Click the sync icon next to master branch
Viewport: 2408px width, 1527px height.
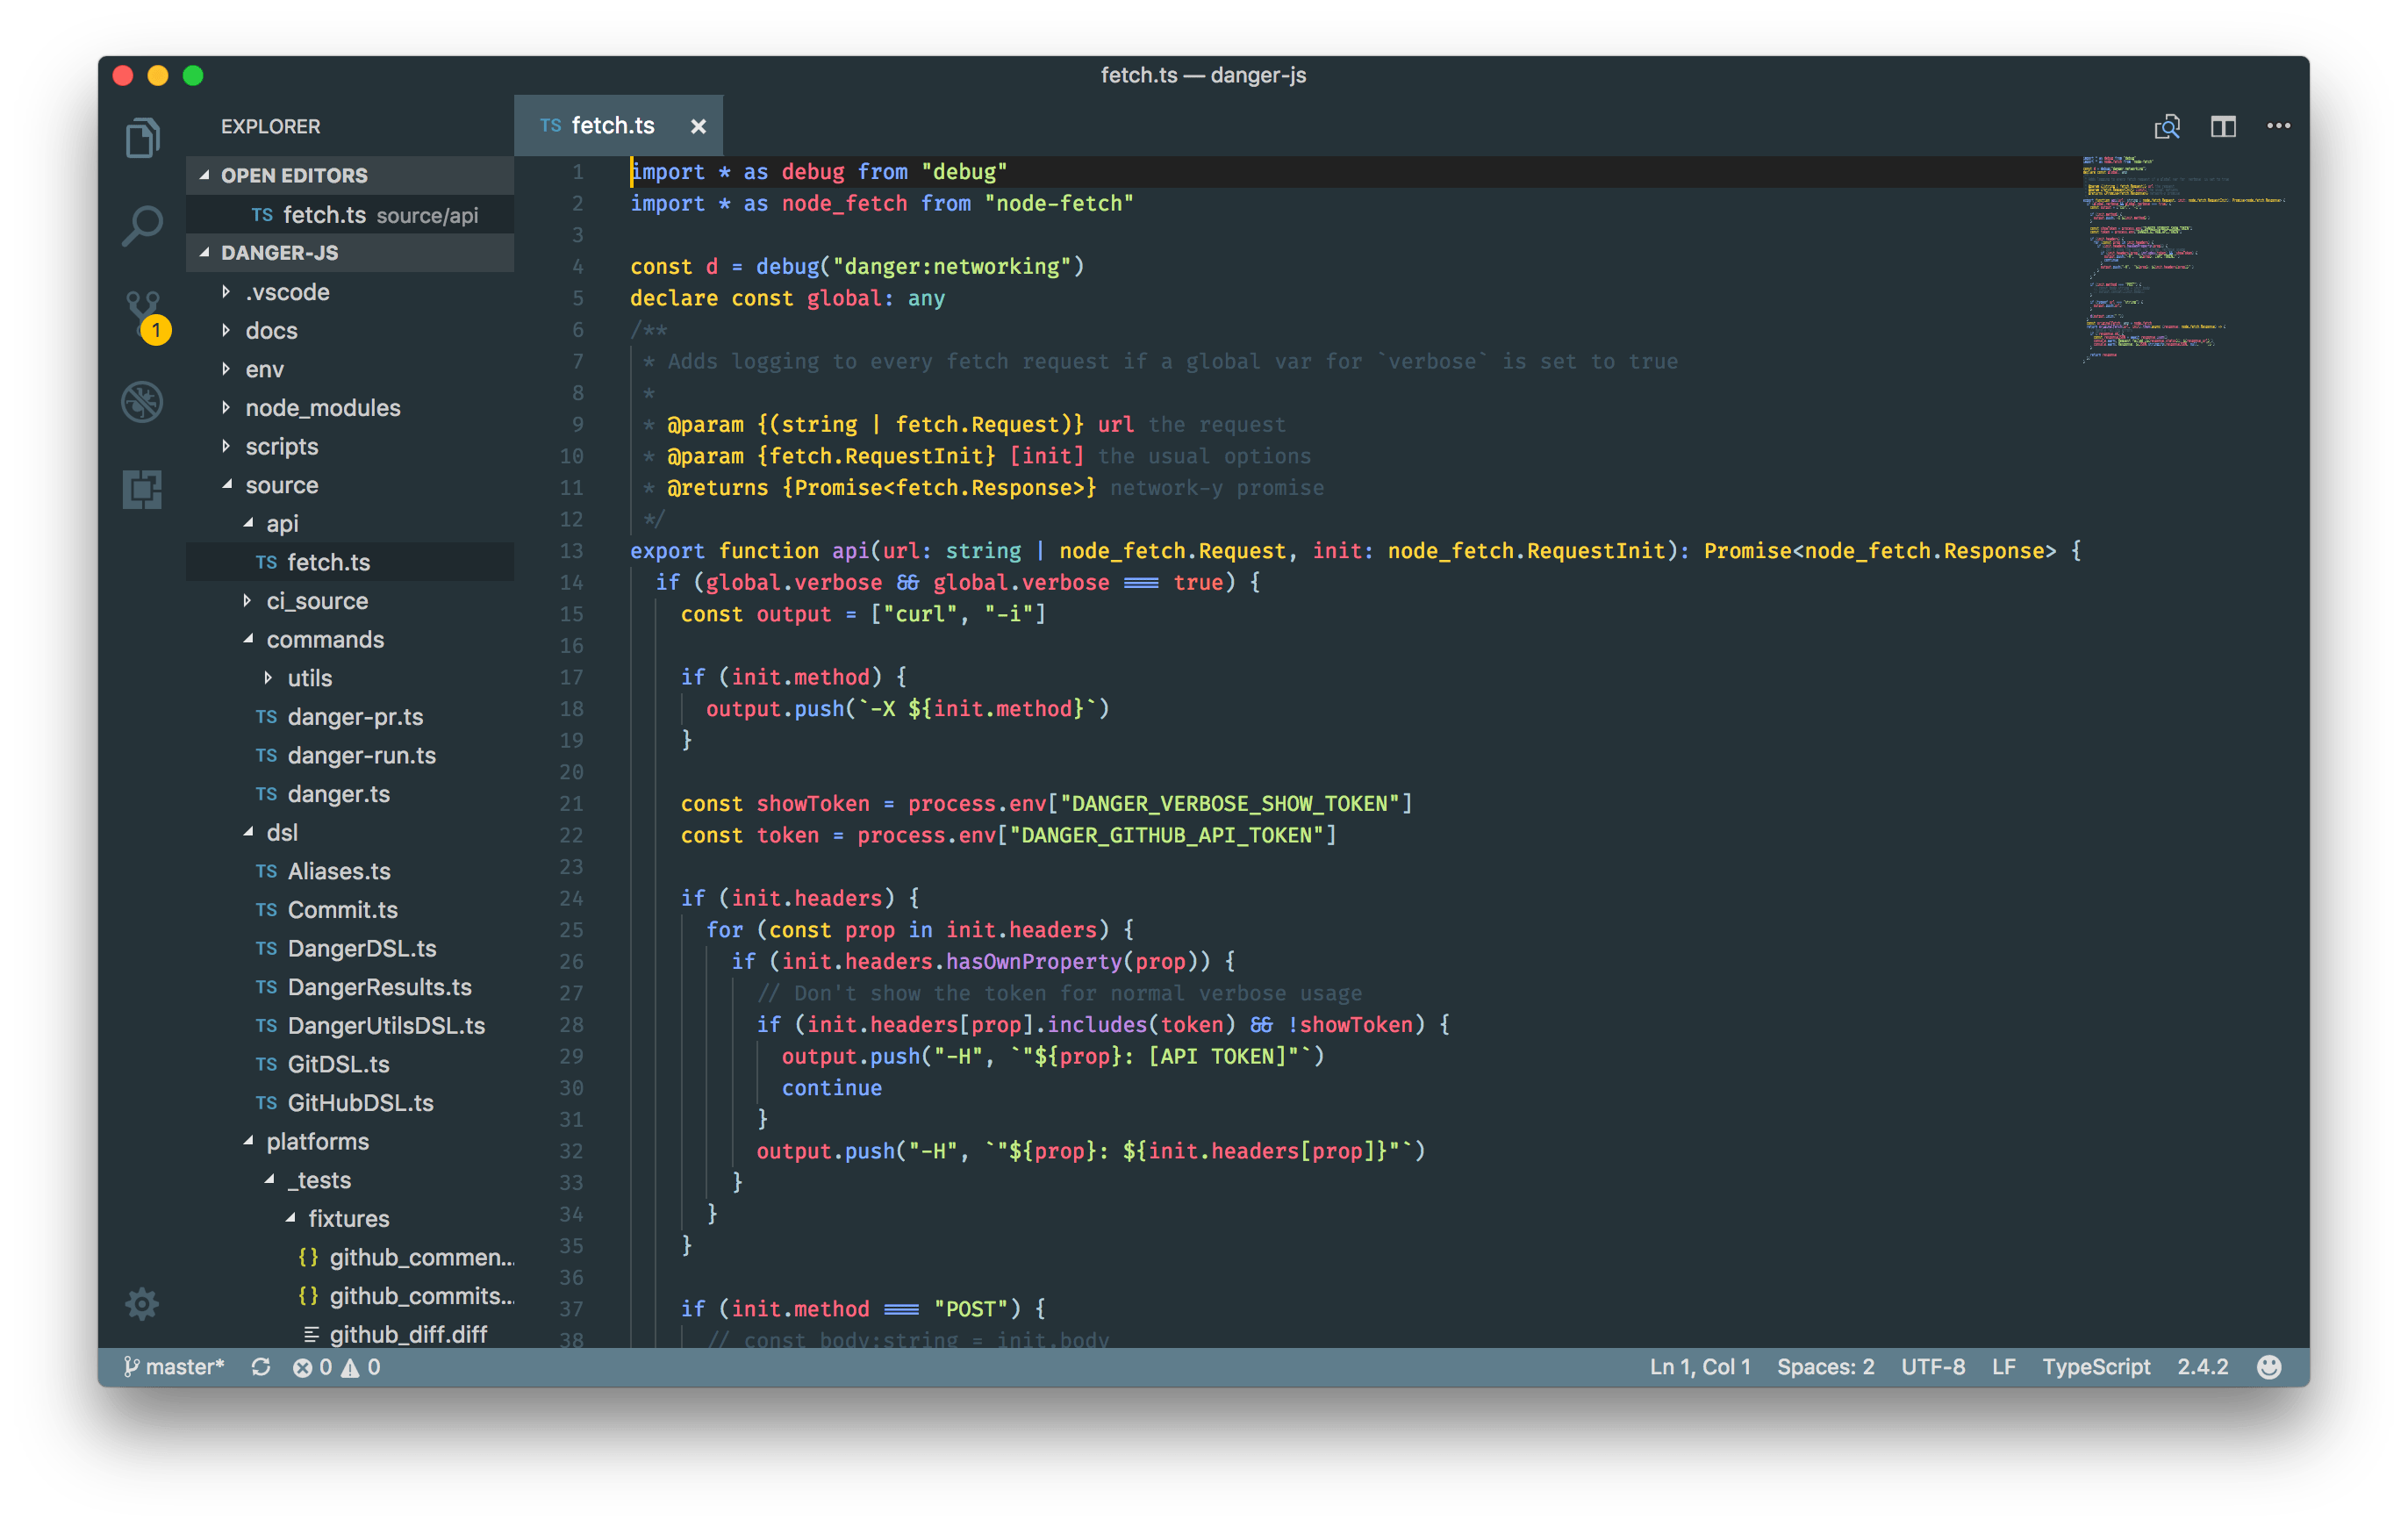click(261, 1366)
